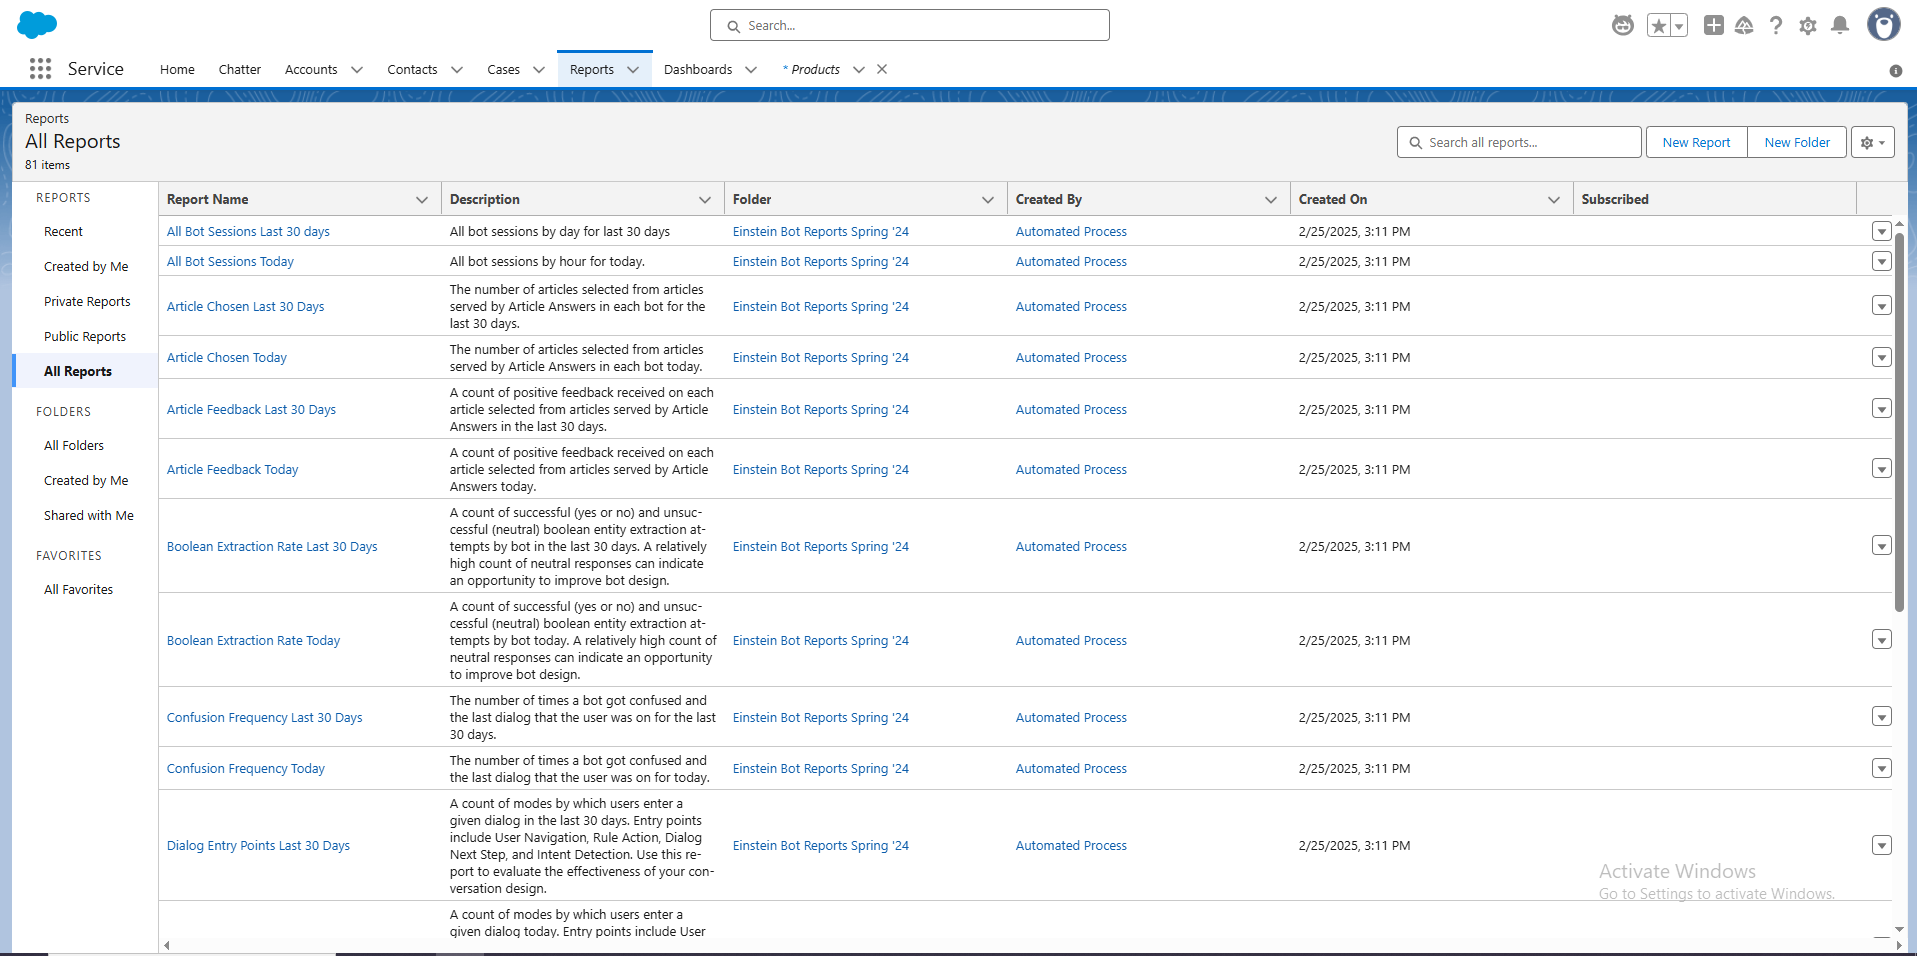This screenshot has height=956, width=1917.
Task: Go to the Home tab
Action: (177, 70)
